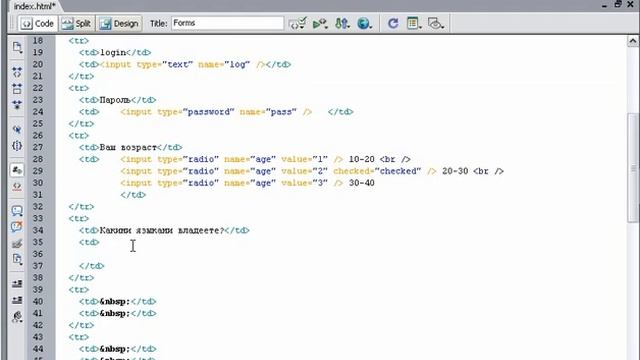Open the browser check menu

[x=297, y=23]
